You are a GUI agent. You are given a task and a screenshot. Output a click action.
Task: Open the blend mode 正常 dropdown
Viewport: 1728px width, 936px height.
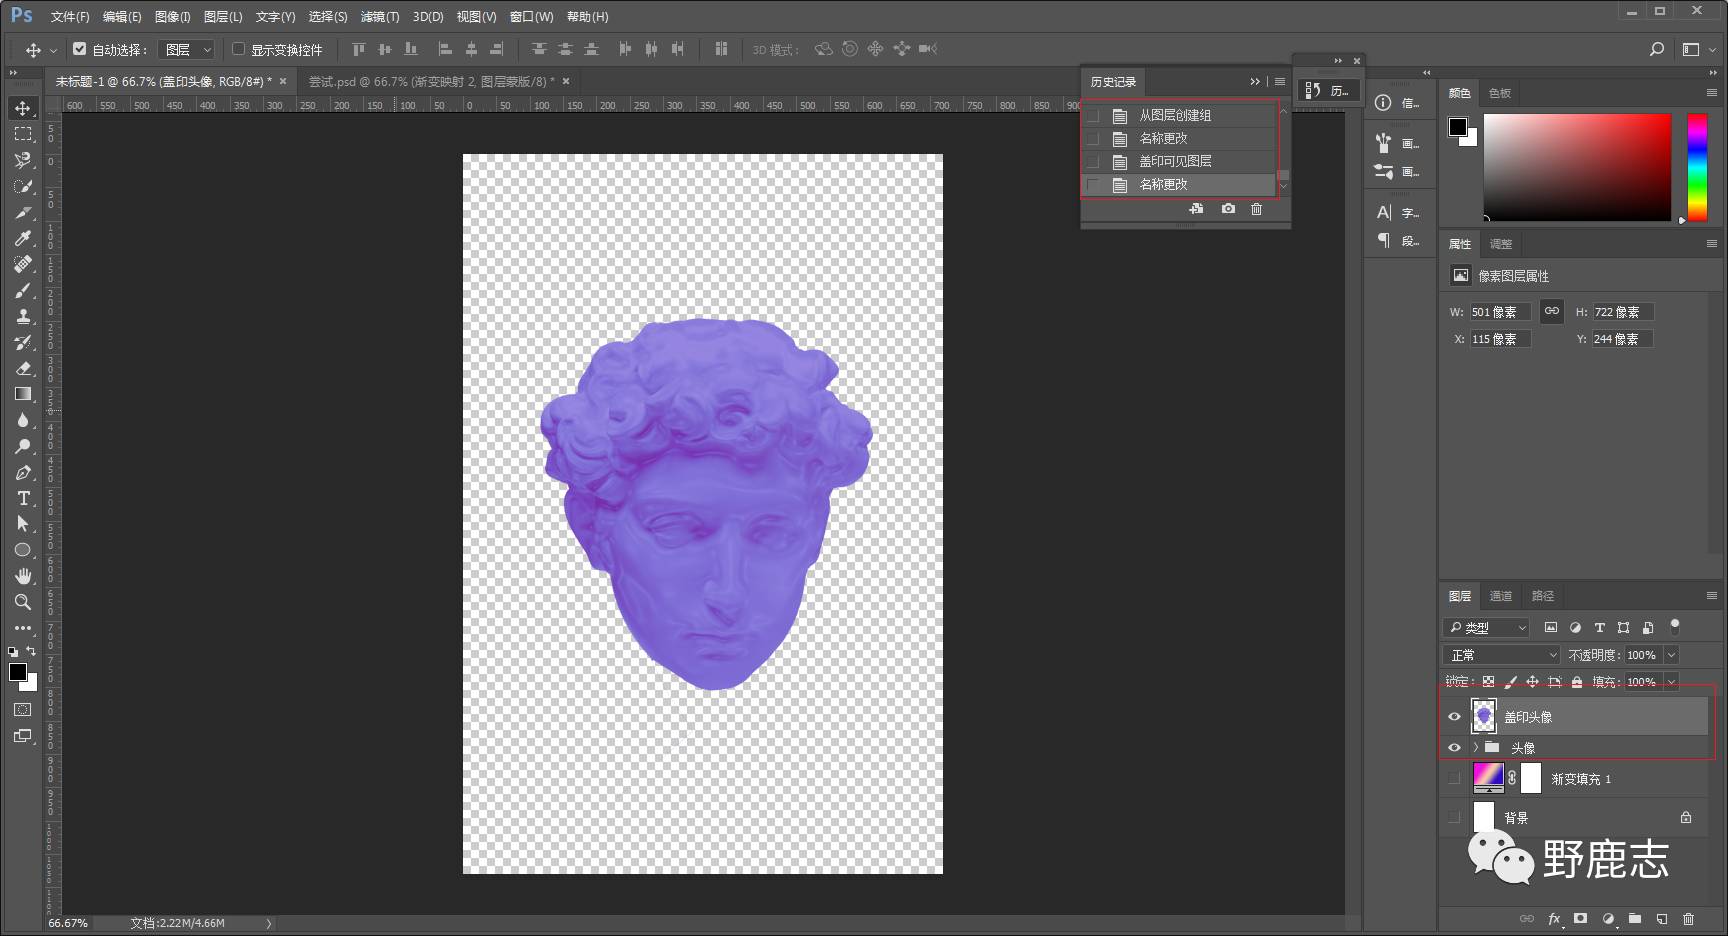[1501, 655]
